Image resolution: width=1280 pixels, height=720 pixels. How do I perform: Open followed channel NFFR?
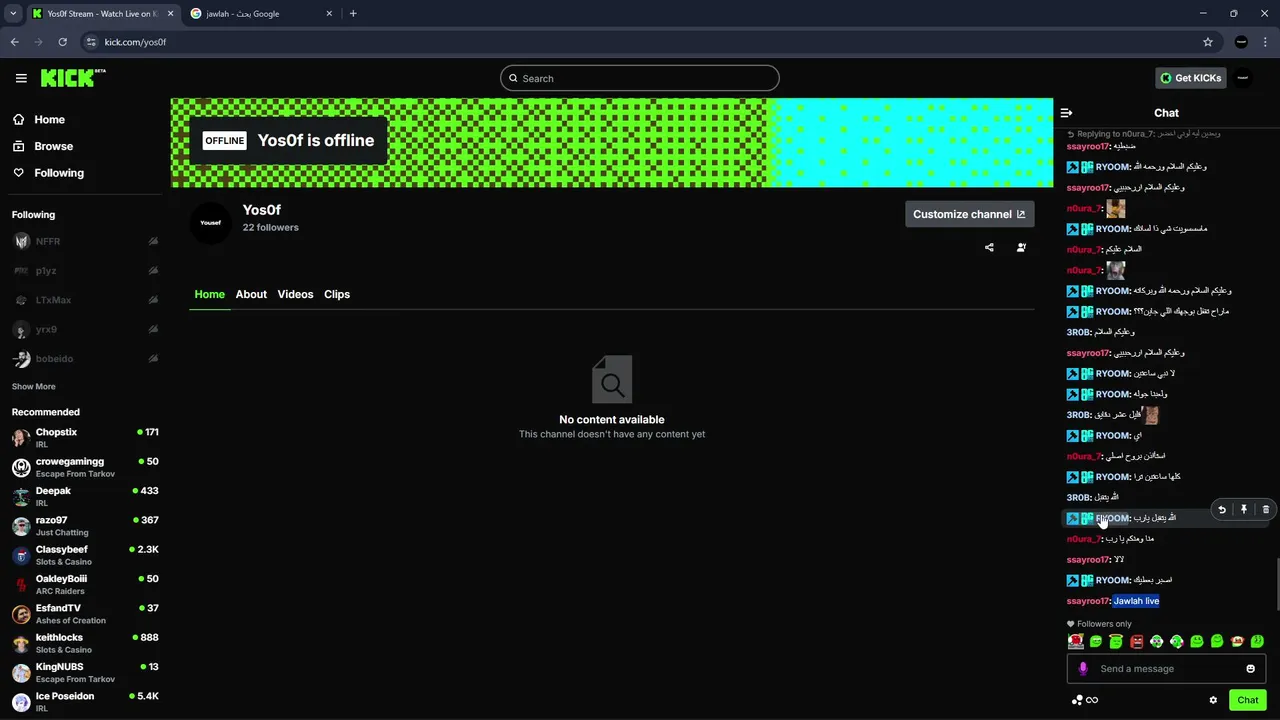click(x=85, y=241)
